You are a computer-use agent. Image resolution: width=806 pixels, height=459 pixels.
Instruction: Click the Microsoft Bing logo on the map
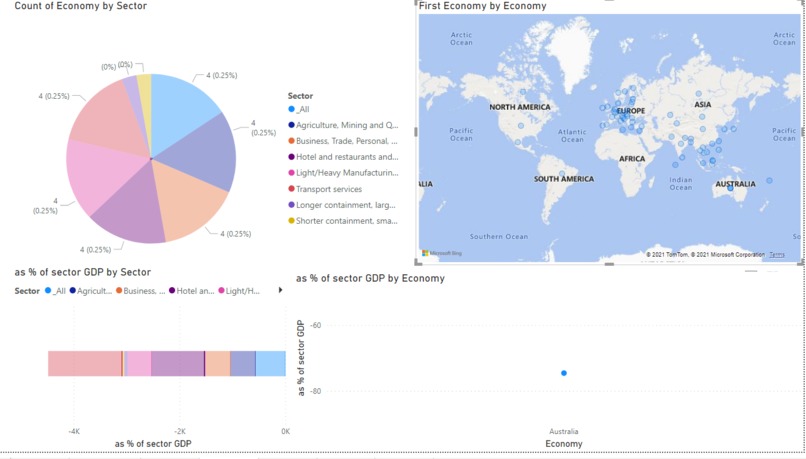[x=442, y=253]
